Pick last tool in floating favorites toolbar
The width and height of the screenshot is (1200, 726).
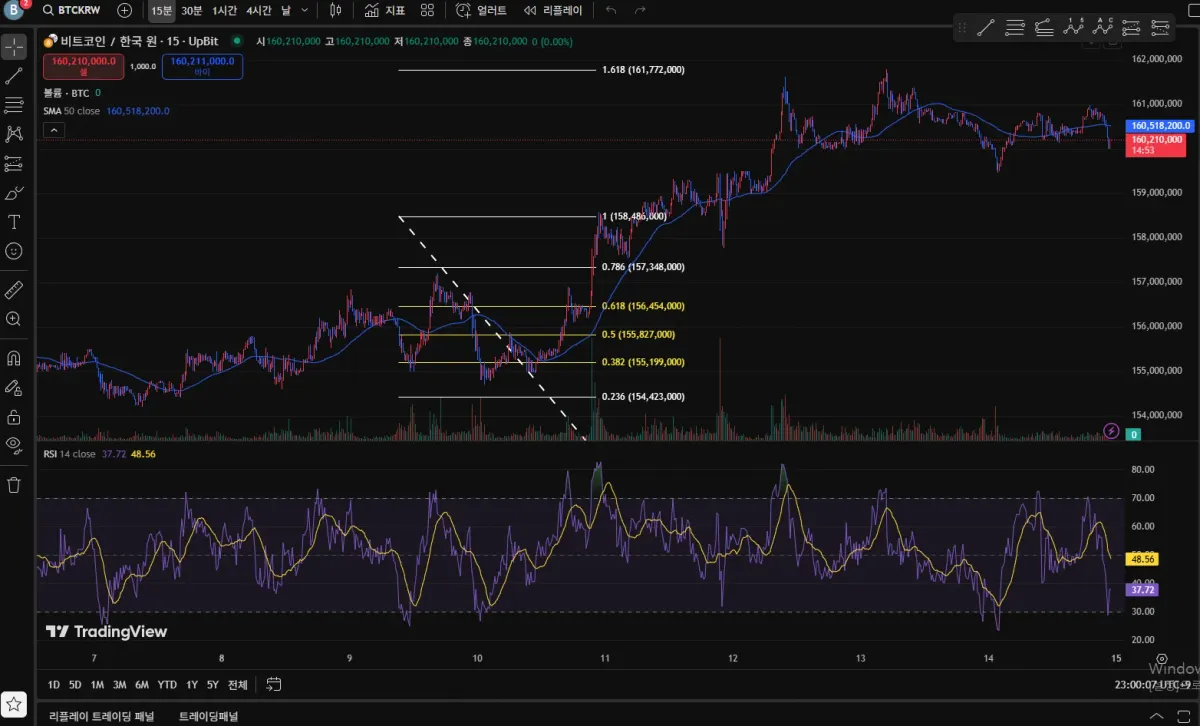(x=1160, y=27)
